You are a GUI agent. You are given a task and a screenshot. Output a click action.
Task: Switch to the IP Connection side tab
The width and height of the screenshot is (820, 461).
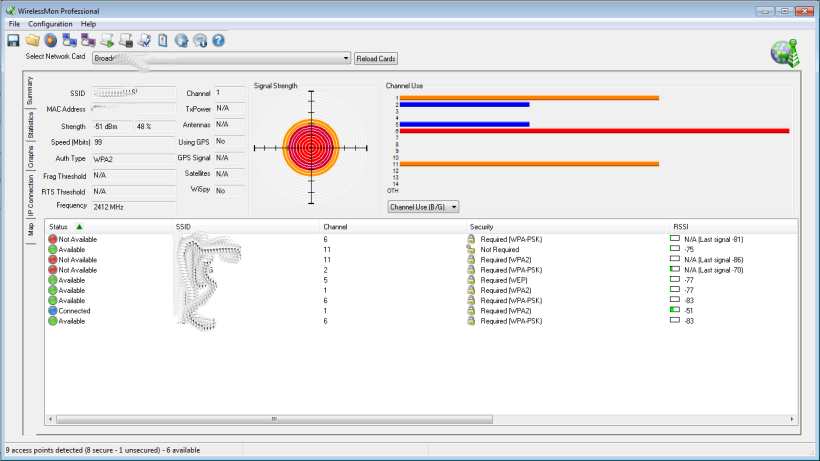click(x=30, y=195)
